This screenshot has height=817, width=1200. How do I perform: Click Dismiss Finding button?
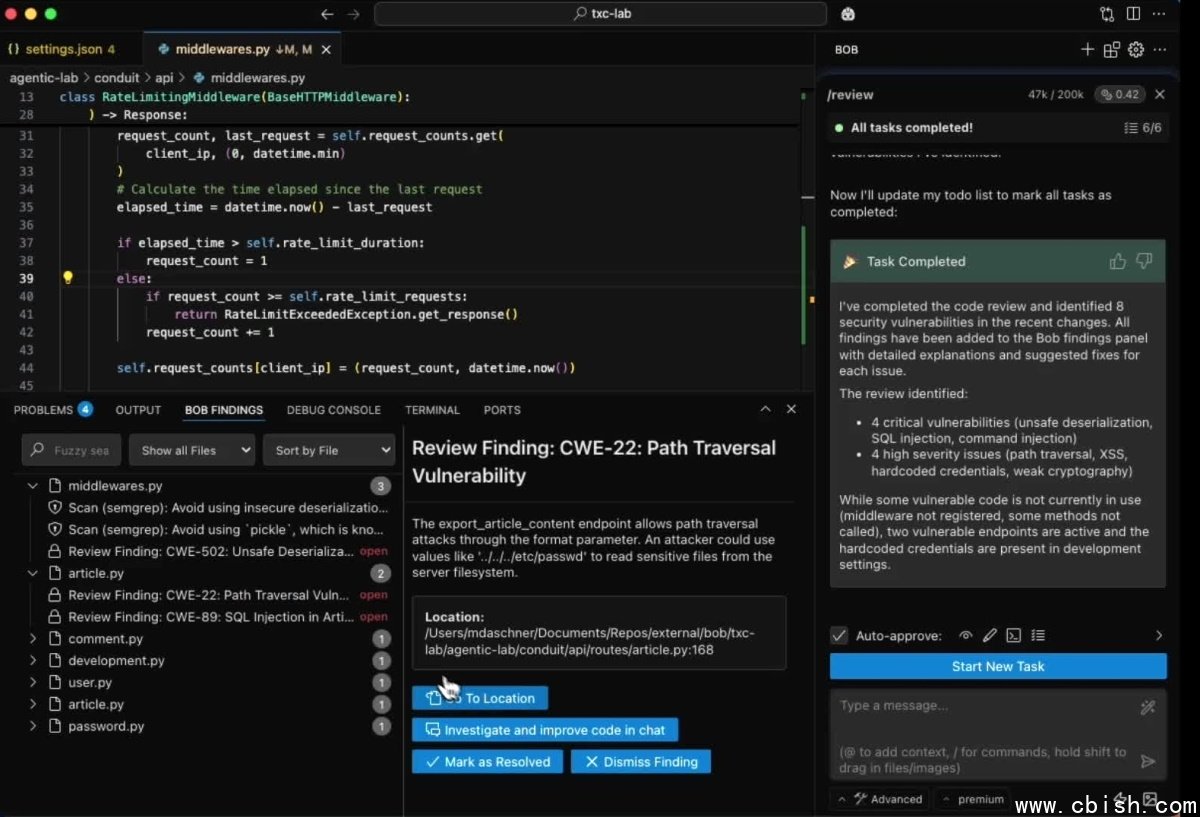point(640,761)
